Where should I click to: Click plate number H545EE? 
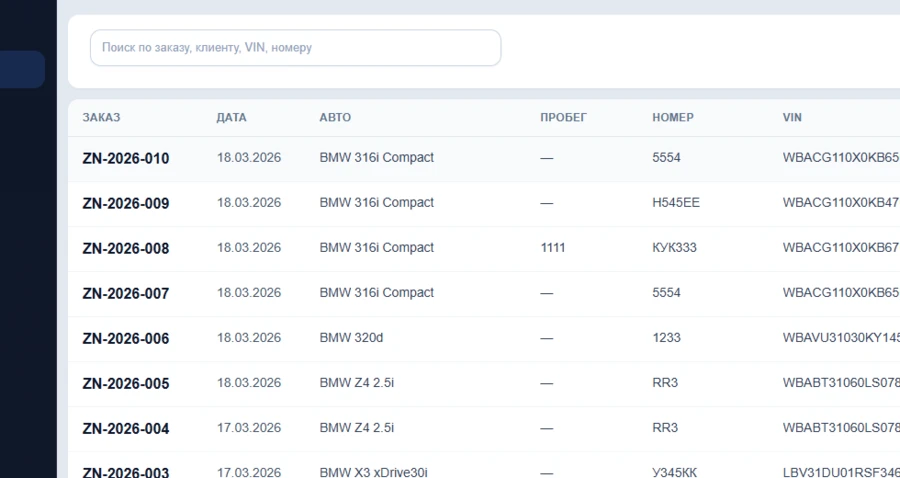click(x=676, y=203)
